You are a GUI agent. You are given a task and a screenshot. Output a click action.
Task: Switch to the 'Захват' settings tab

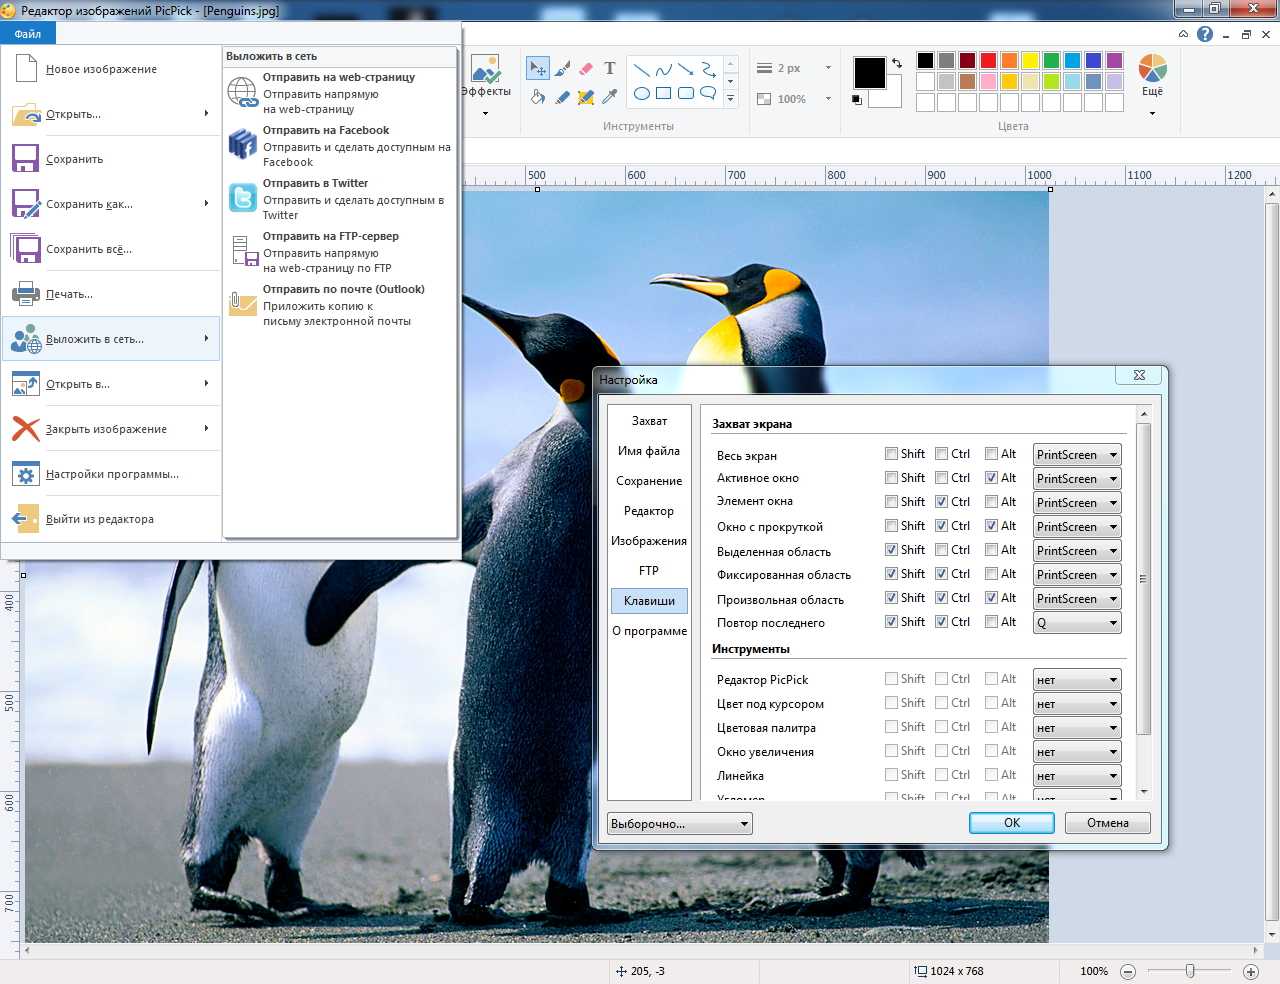[649, 421]
